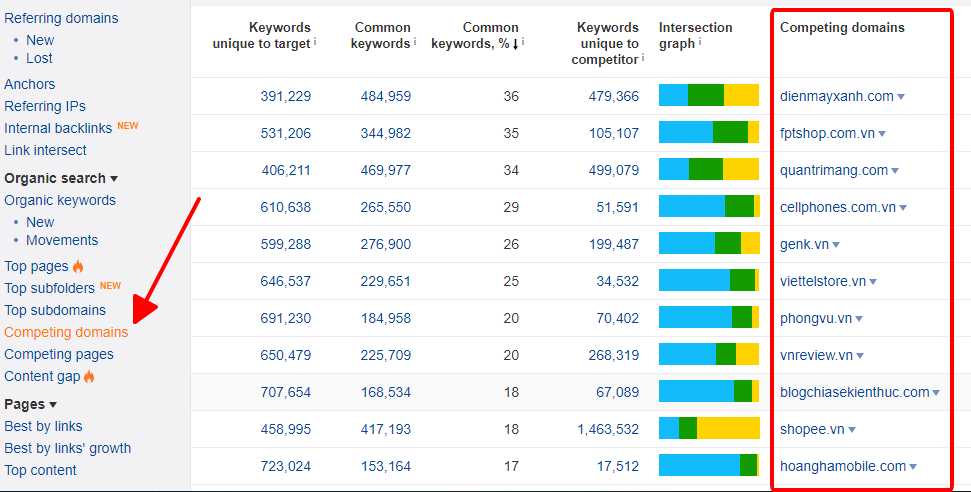Click unique keywords value 599,288

click(x=285, y=245)
